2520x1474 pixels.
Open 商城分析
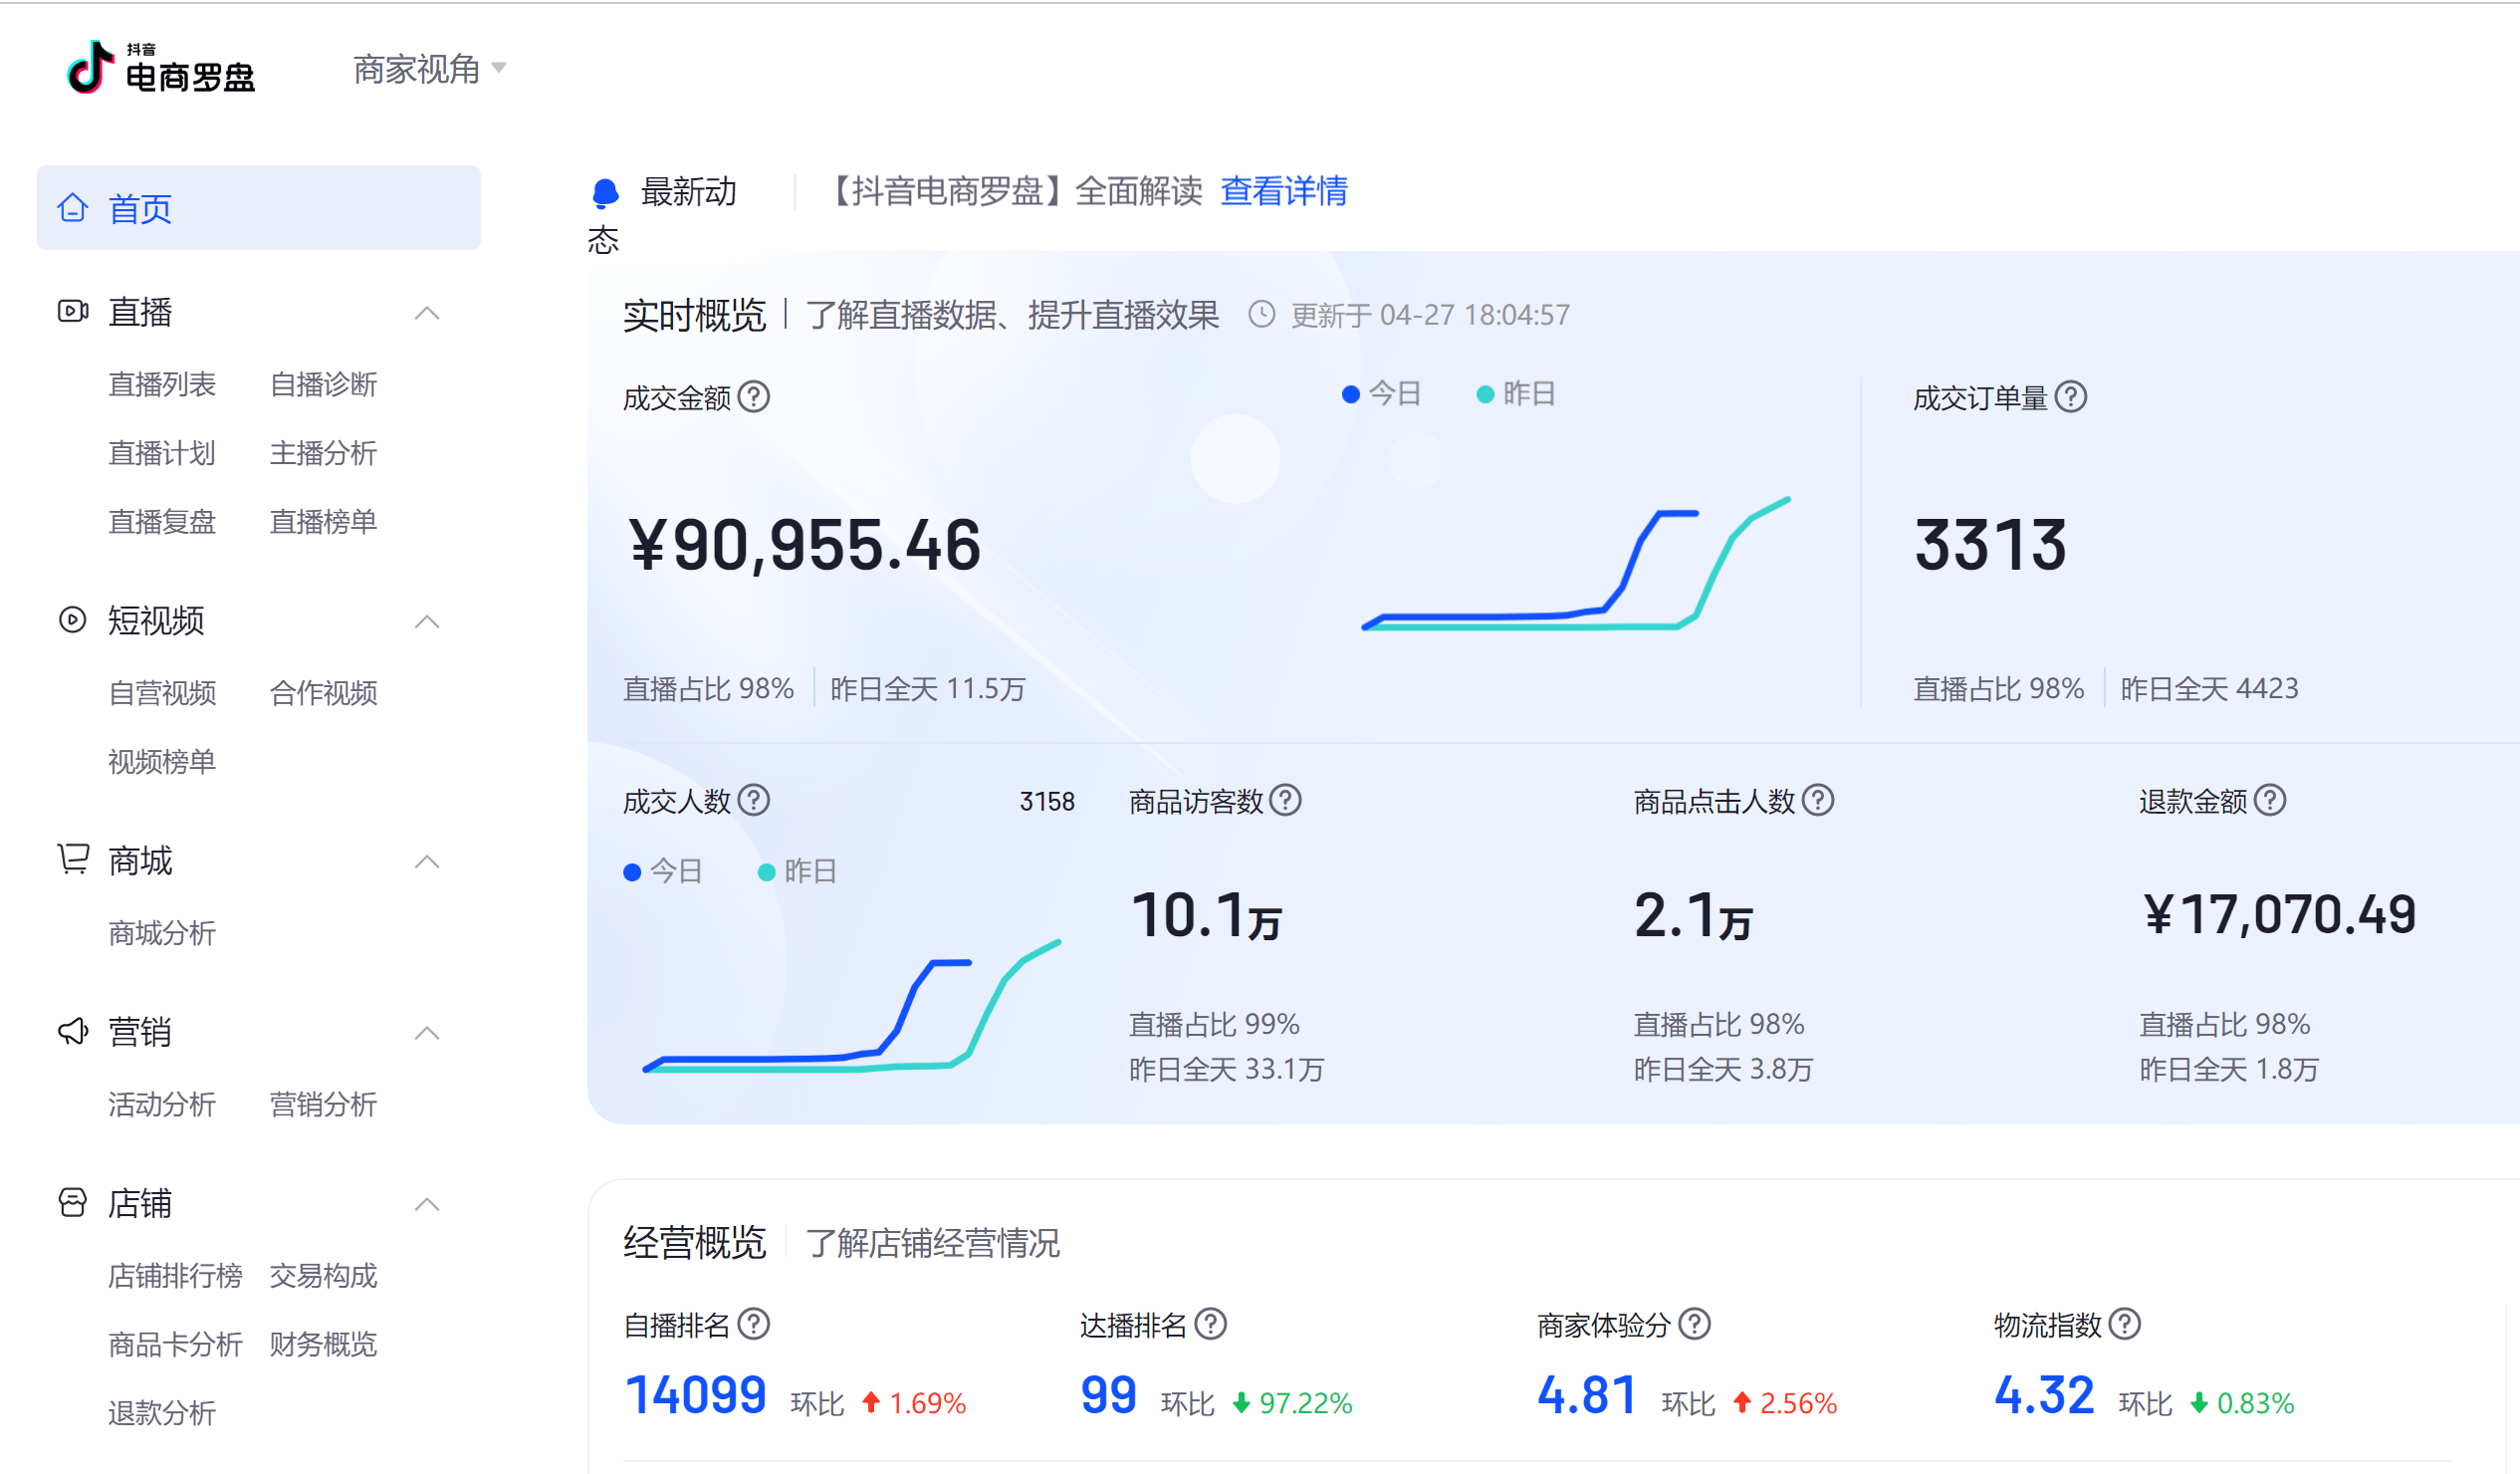click(162, 933)
